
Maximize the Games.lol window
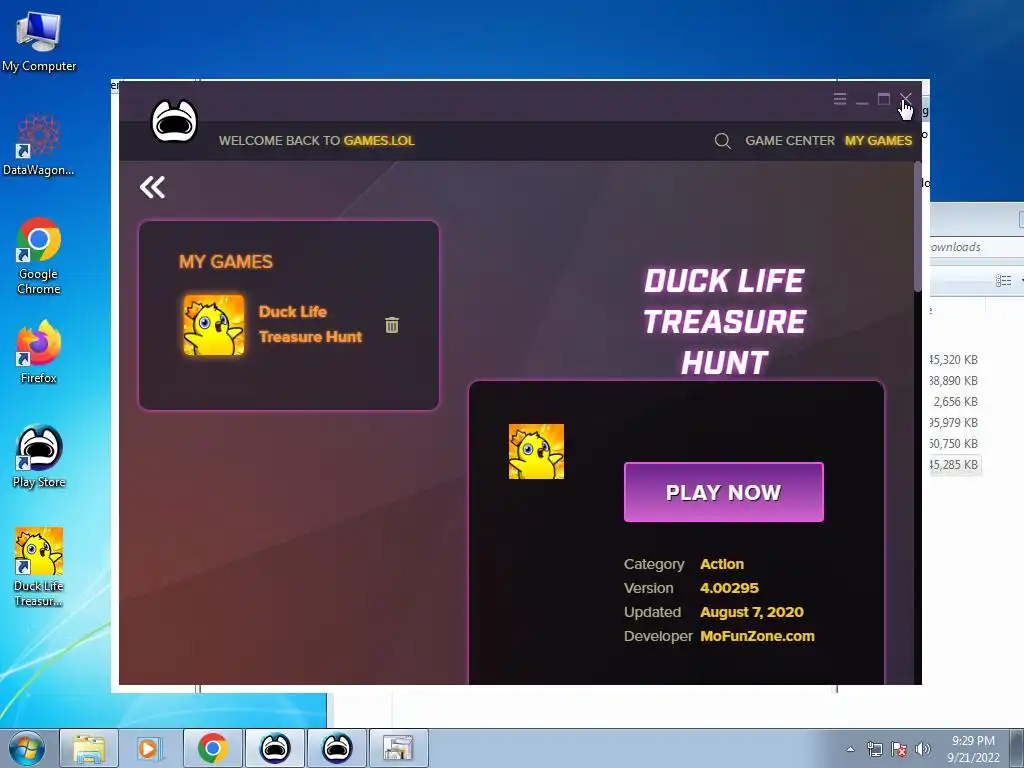coord(884,99)
